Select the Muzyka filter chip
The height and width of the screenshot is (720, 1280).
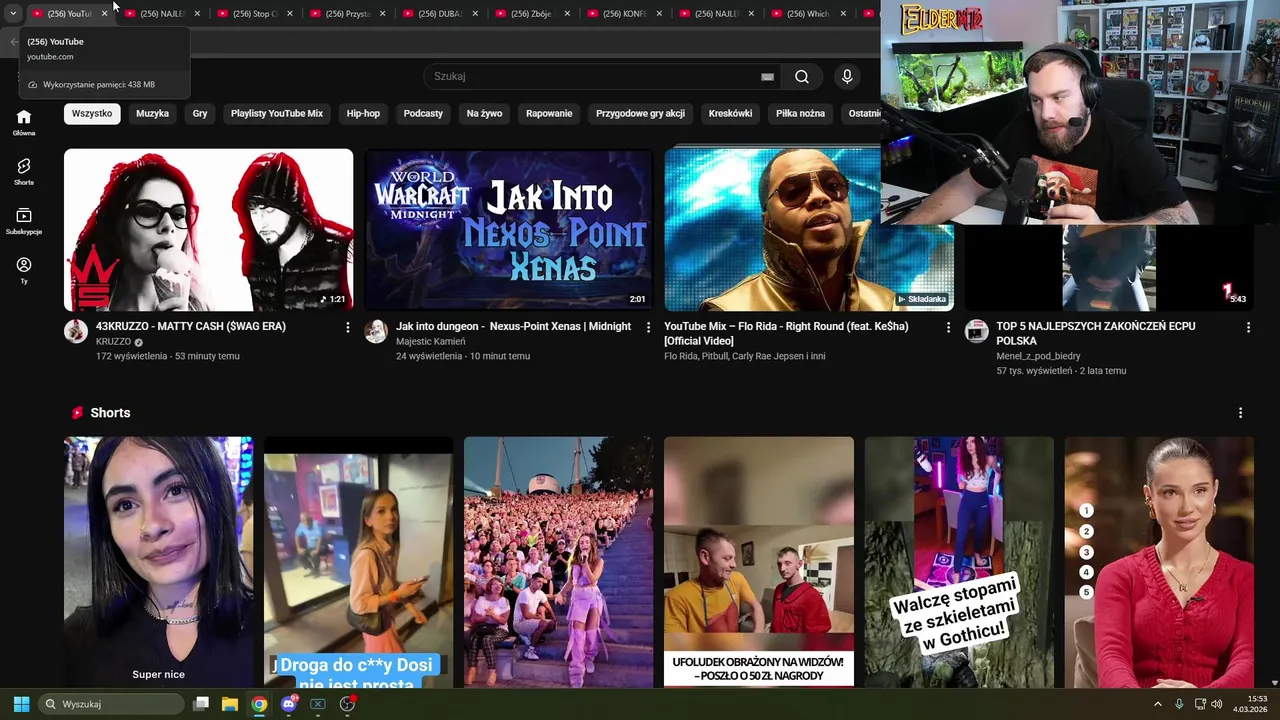152,114
